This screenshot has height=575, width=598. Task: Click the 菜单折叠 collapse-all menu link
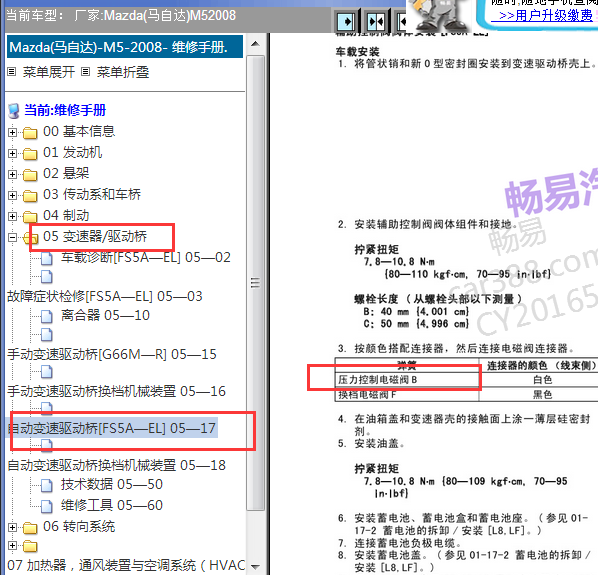[x=123, y=72]
